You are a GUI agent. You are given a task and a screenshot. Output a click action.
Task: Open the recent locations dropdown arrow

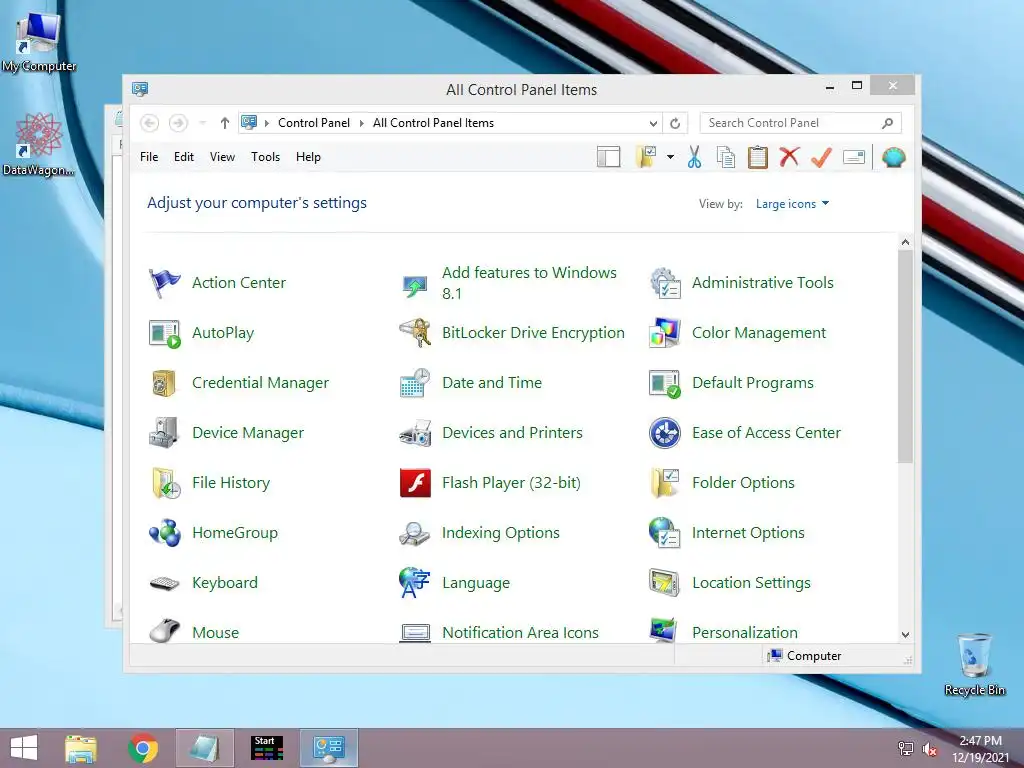point(202,123)
